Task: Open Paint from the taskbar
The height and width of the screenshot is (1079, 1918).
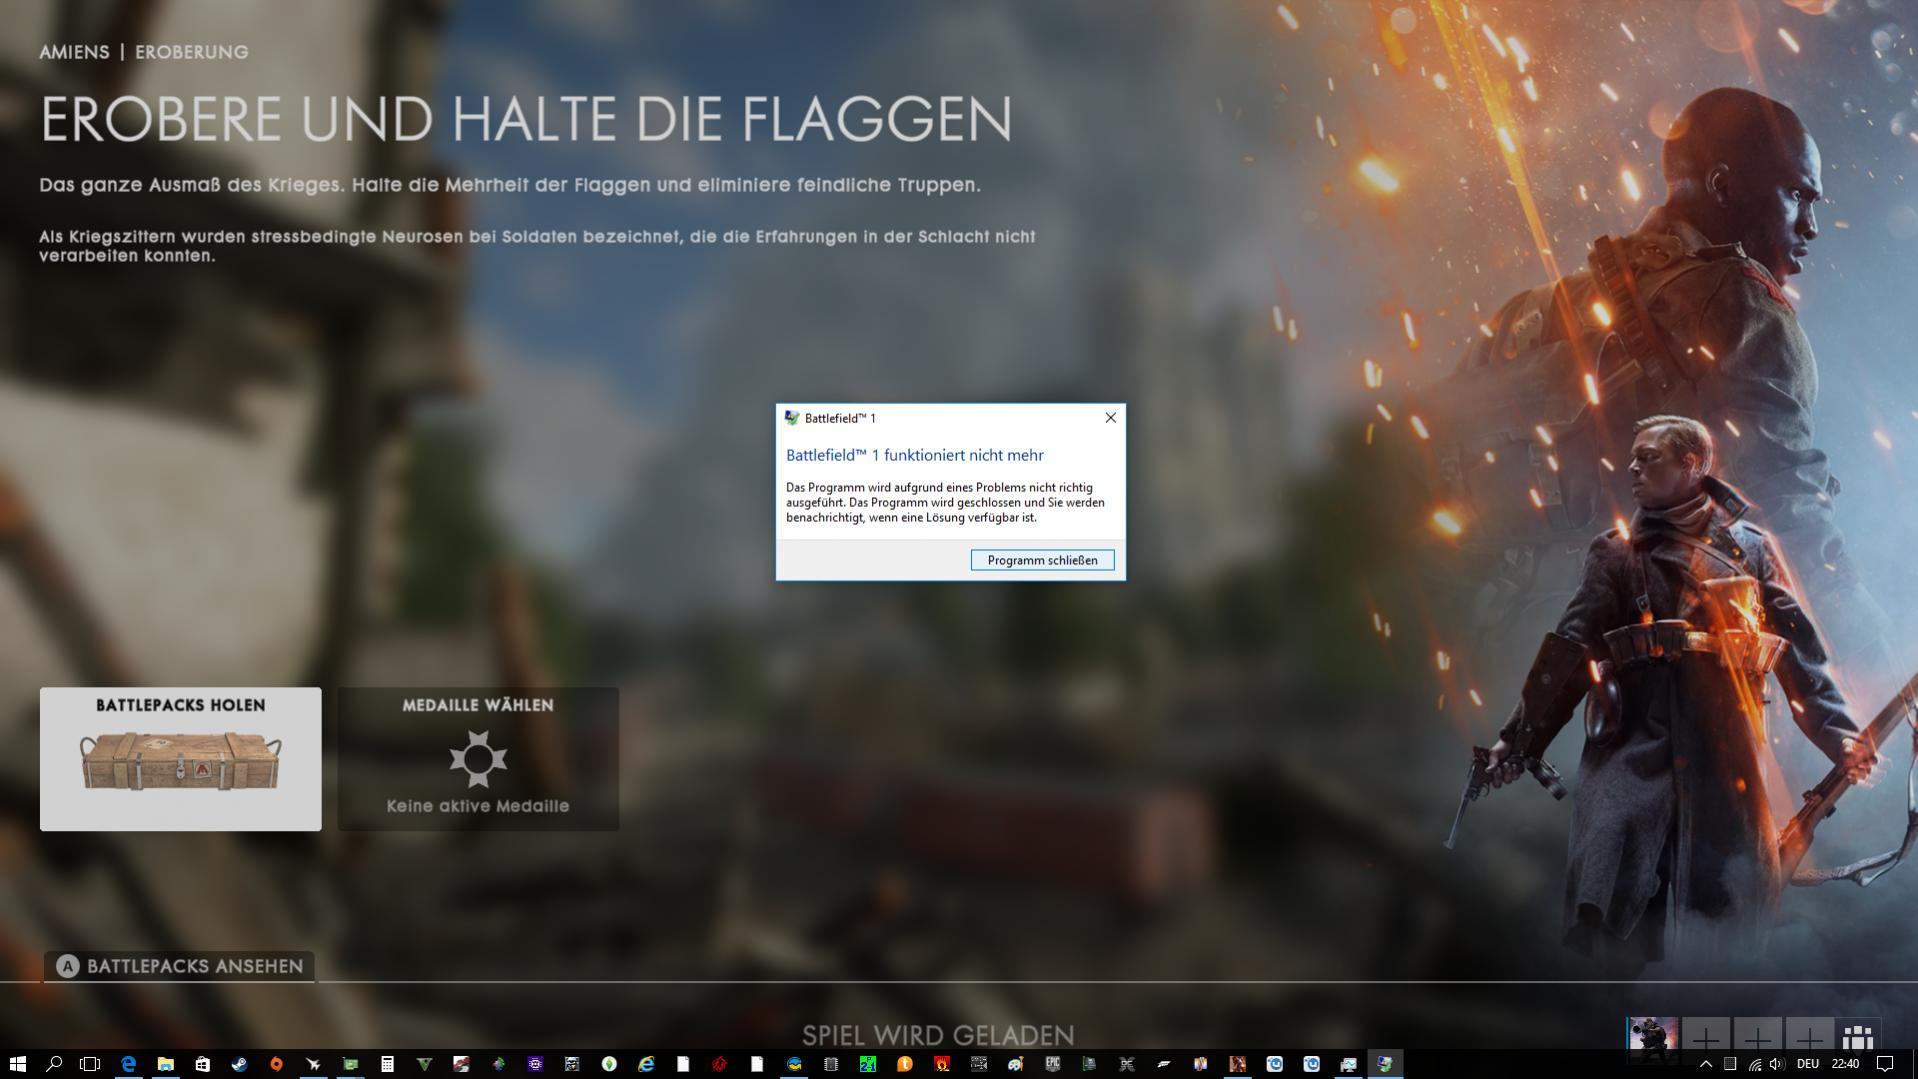Action: pos(1015,1064)
